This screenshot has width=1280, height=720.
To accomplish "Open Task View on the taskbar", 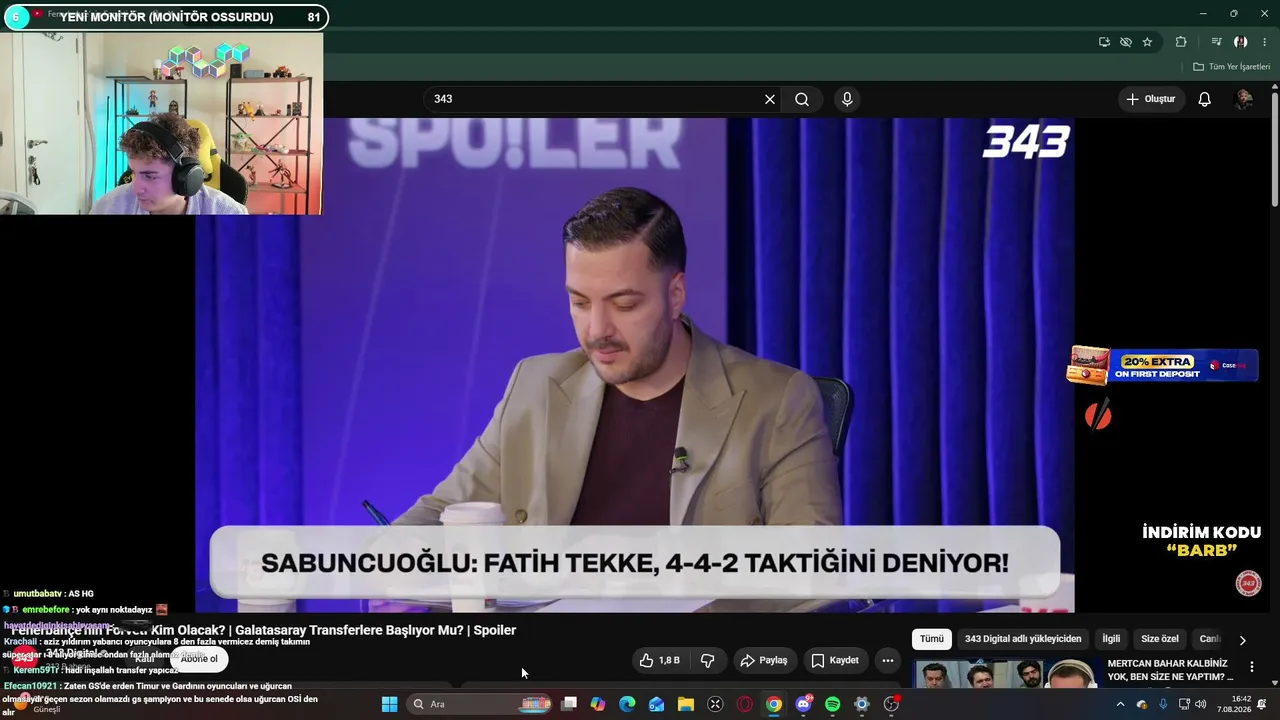I will tap(569, 704).
